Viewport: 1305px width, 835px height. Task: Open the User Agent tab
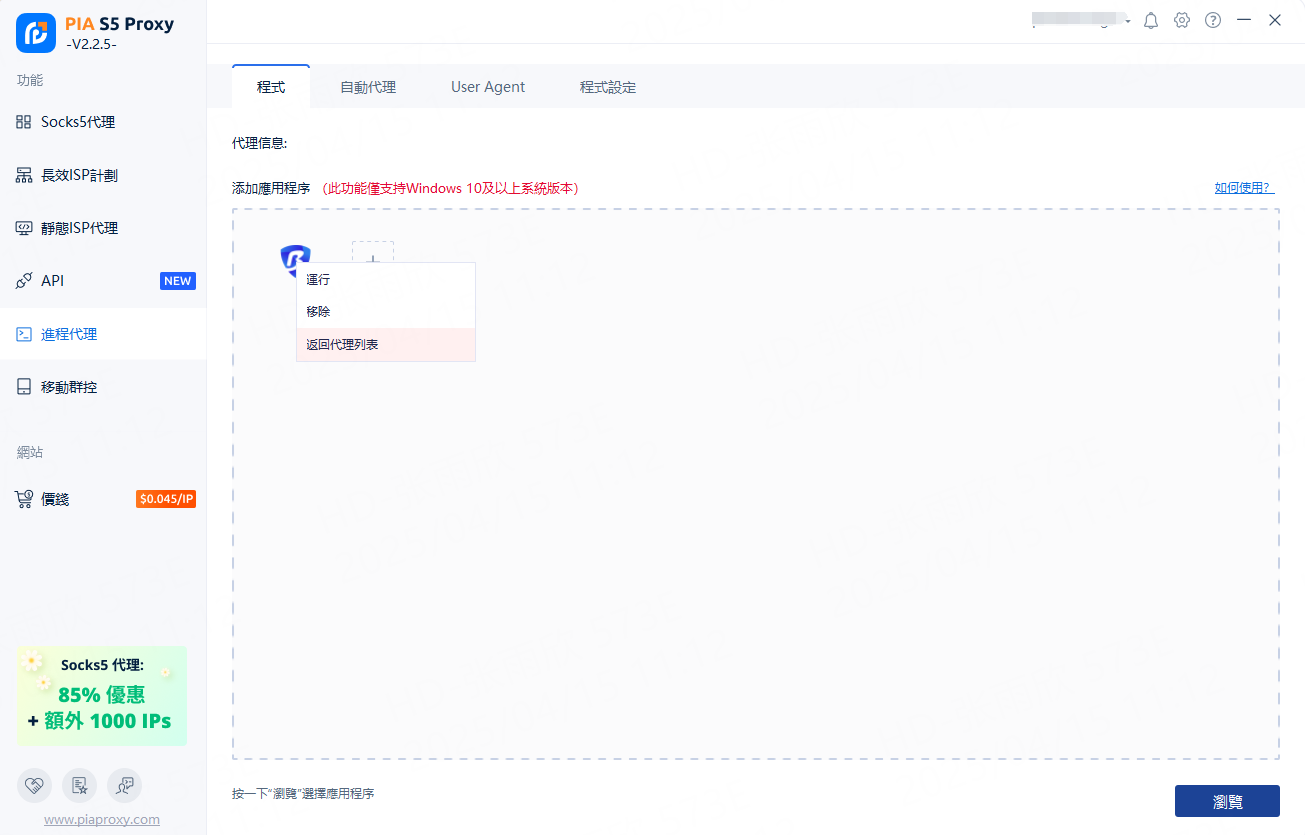click(488, 87)
